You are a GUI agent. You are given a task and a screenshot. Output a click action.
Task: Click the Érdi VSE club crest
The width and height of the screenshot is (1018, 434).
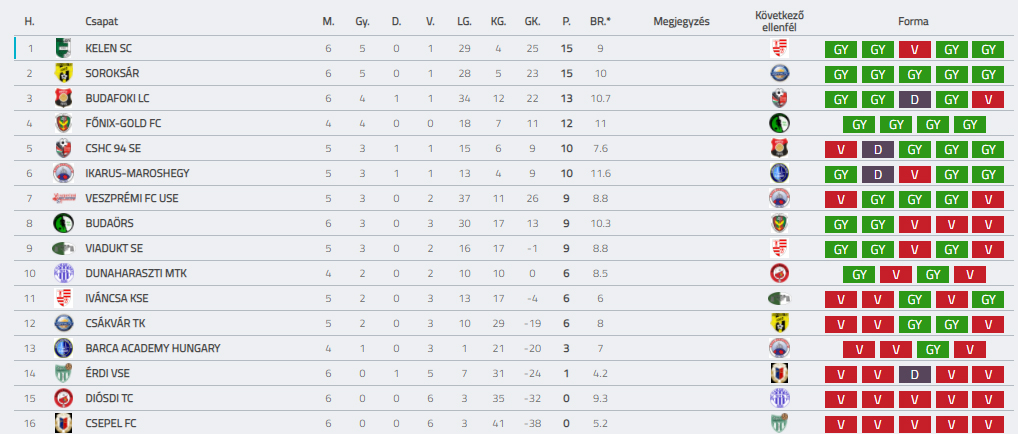point(63,373)
